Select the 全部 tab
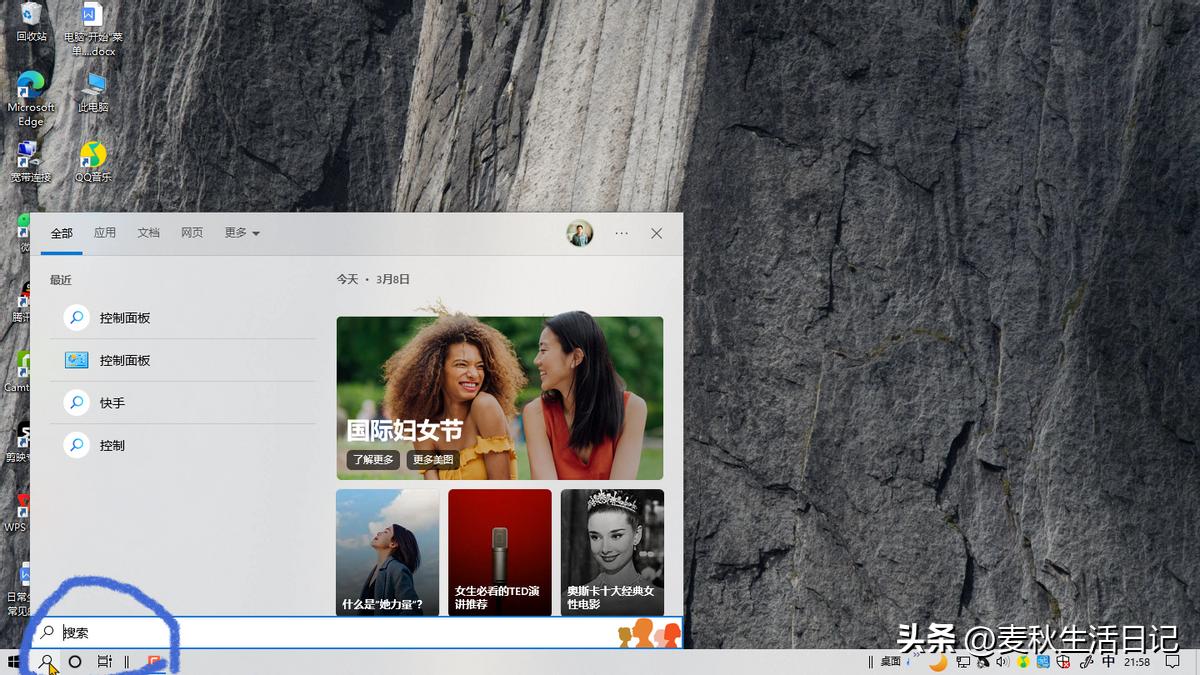This screenshot has width=1200, height=675. [62, 233]
